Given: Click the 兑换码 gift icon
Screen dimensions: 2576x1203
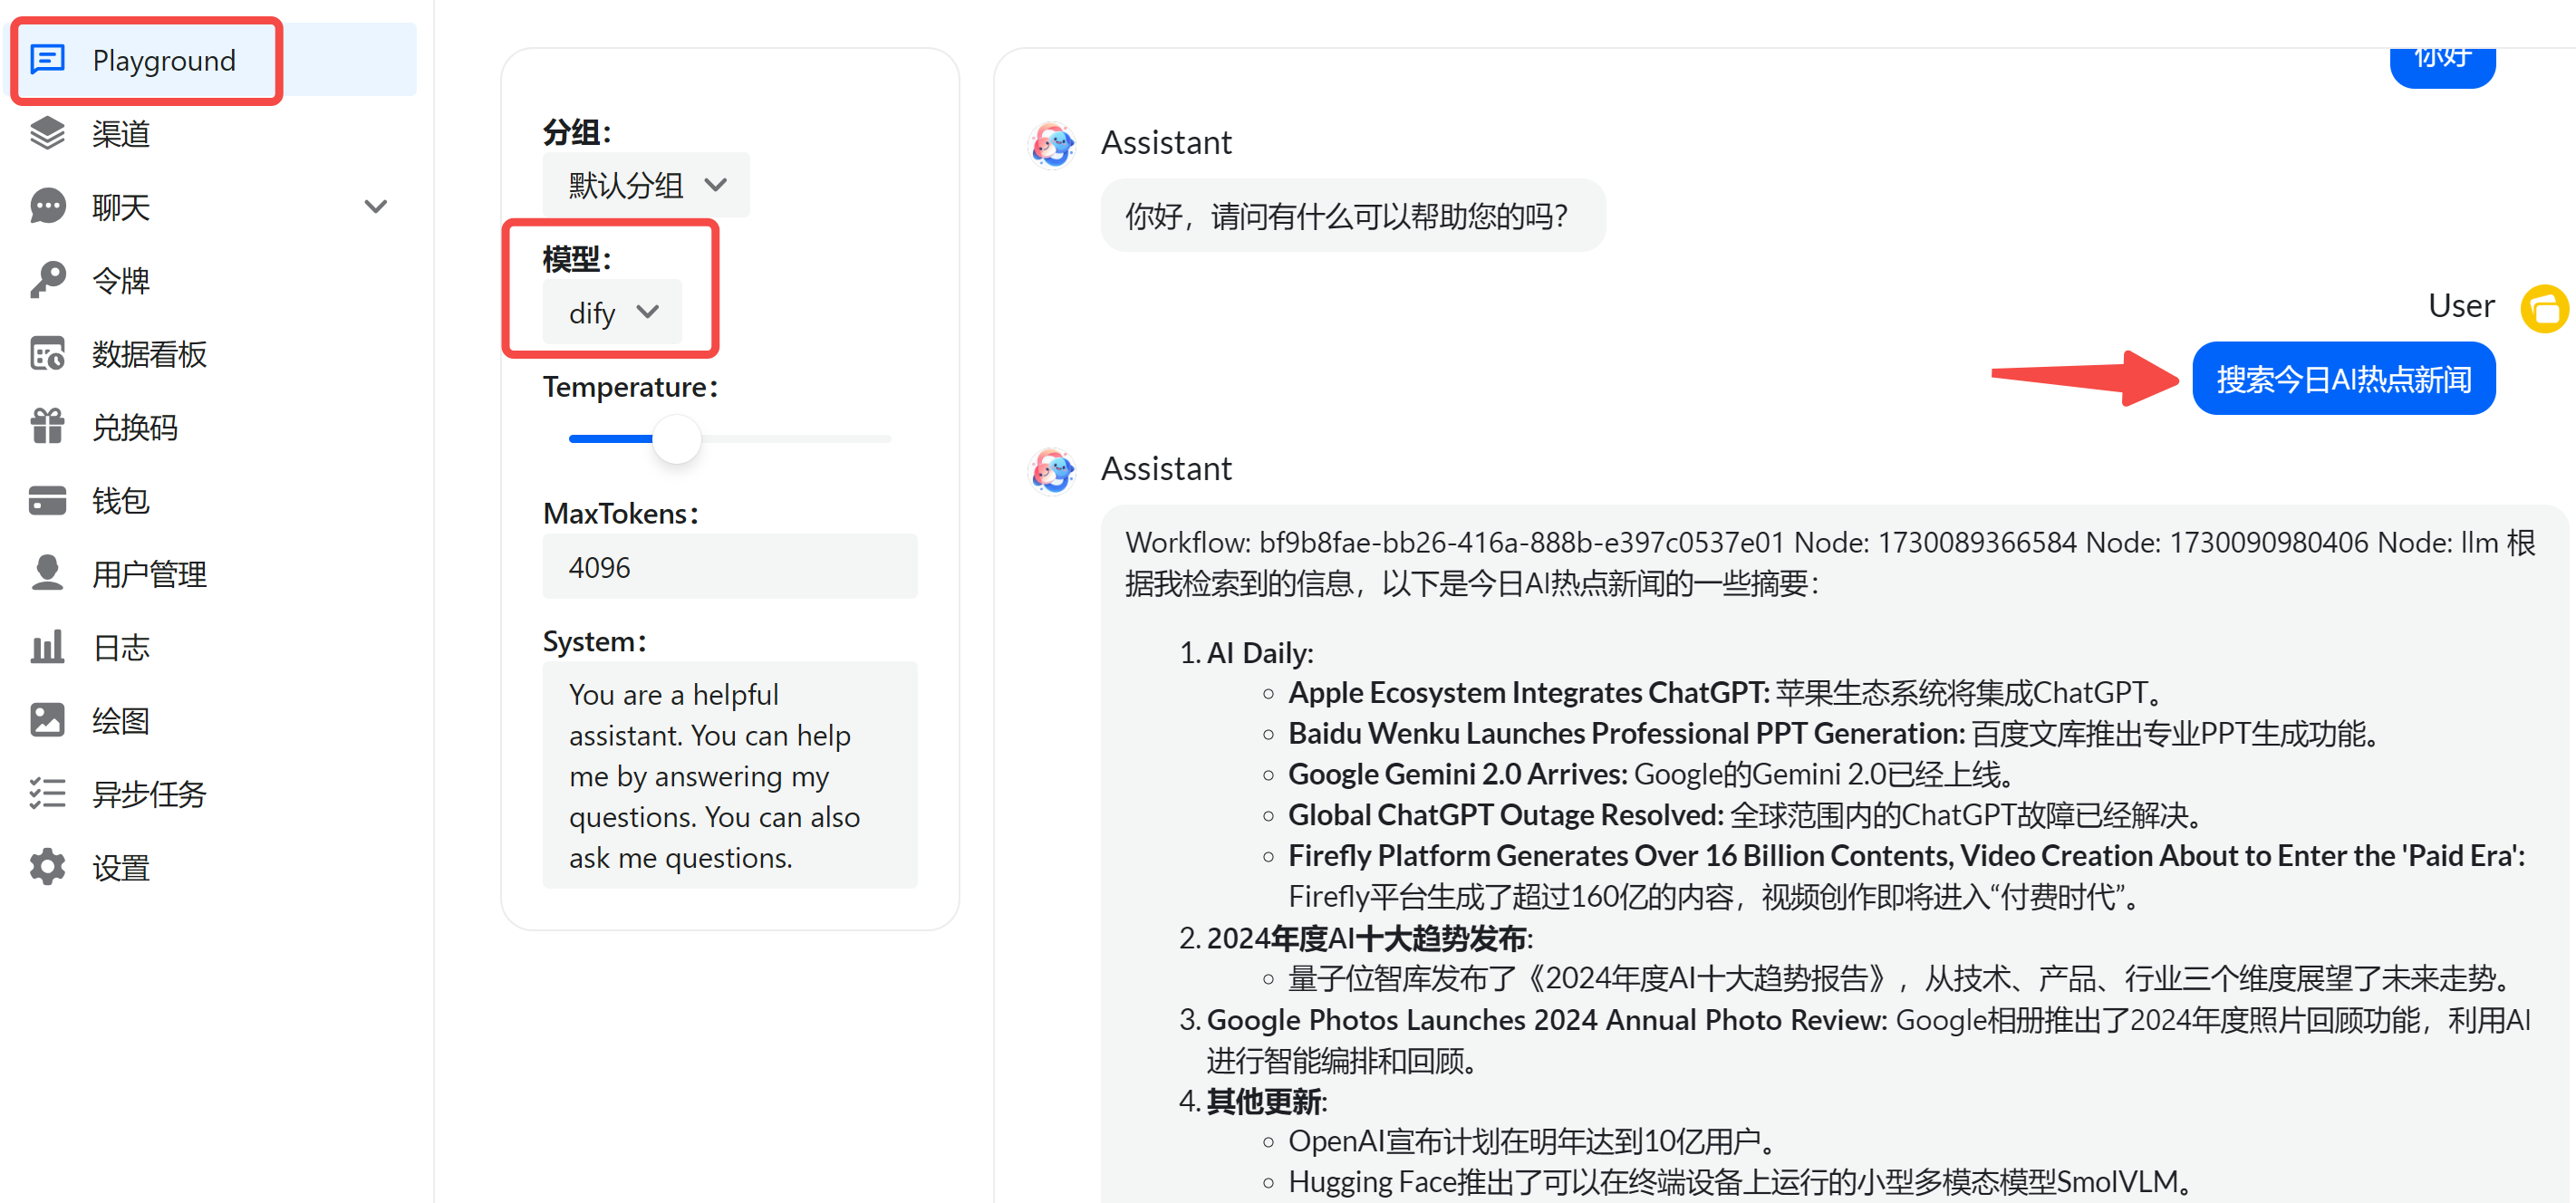Looking at the screenshot, I should (47, 426).
